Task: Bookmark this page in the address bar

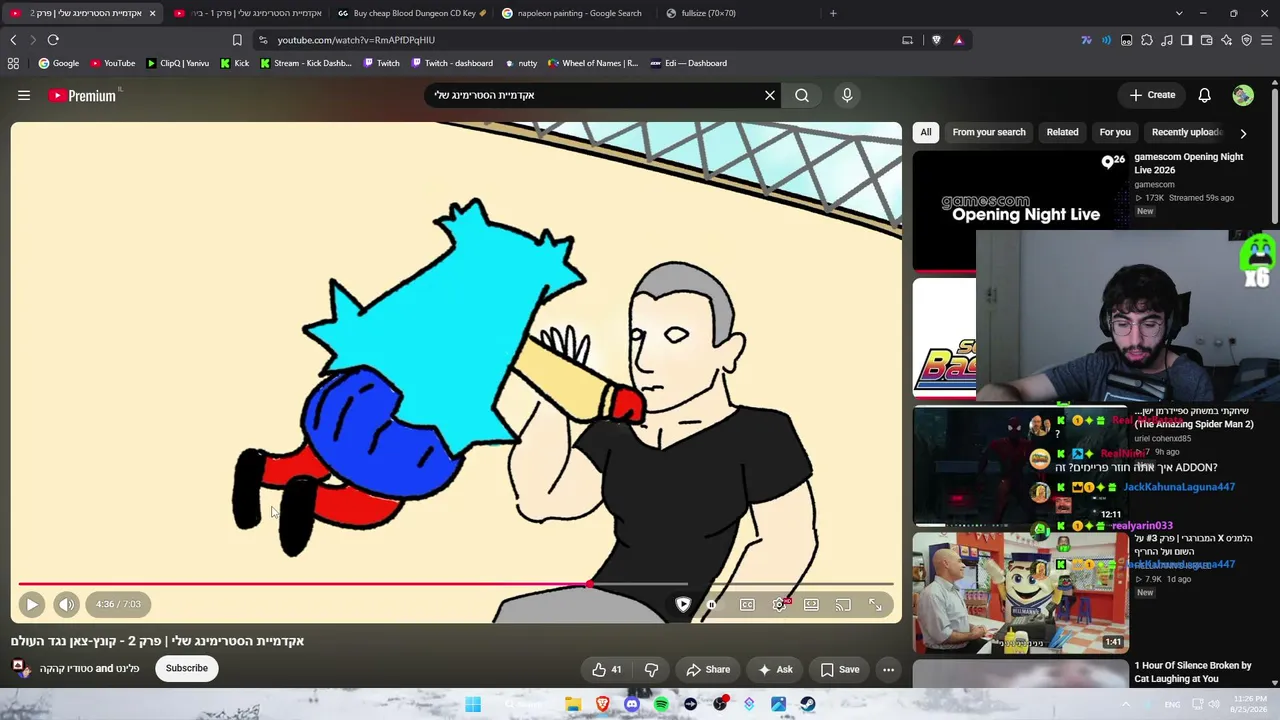Action: click(x=237, y=40)
